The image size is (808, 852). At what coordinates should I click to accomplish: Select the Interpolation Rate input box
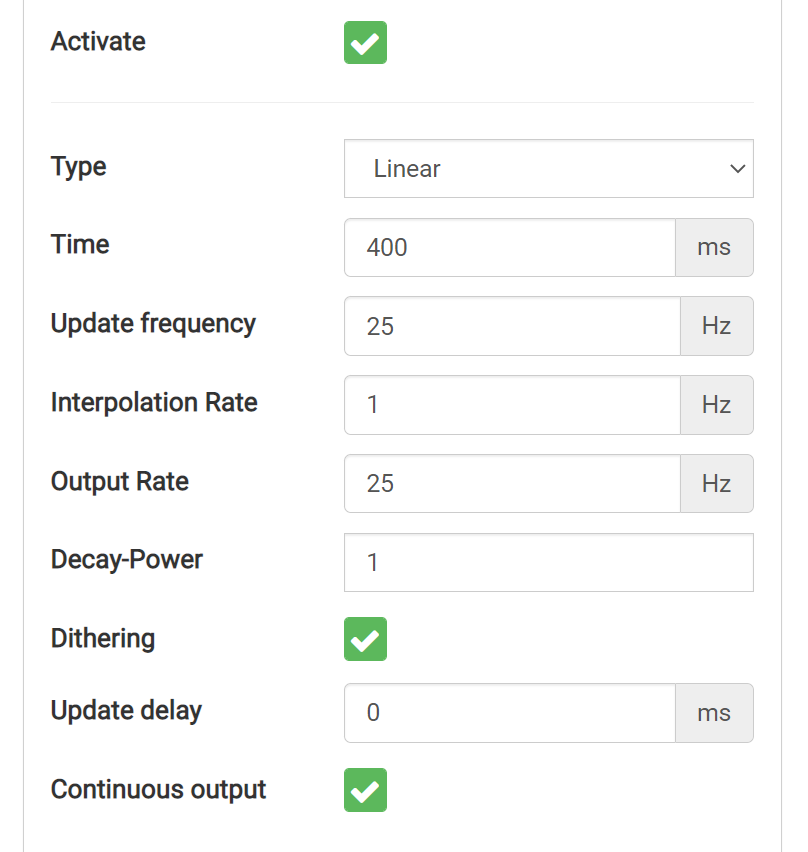point(512,405)
